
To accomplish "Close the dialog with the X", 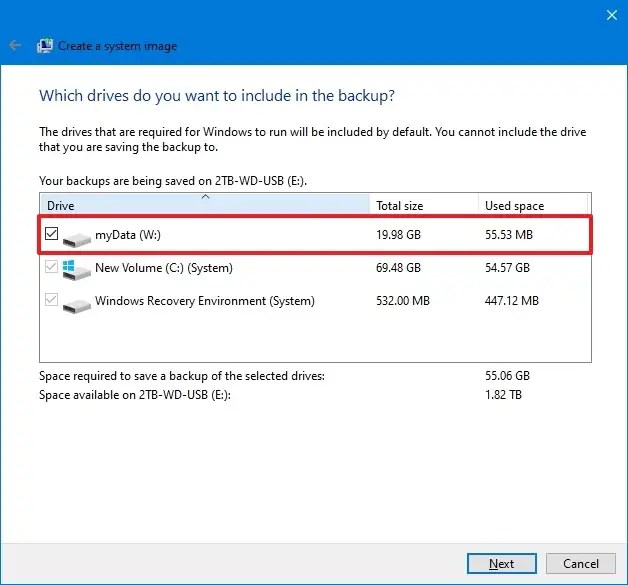I will pos(612,15).
